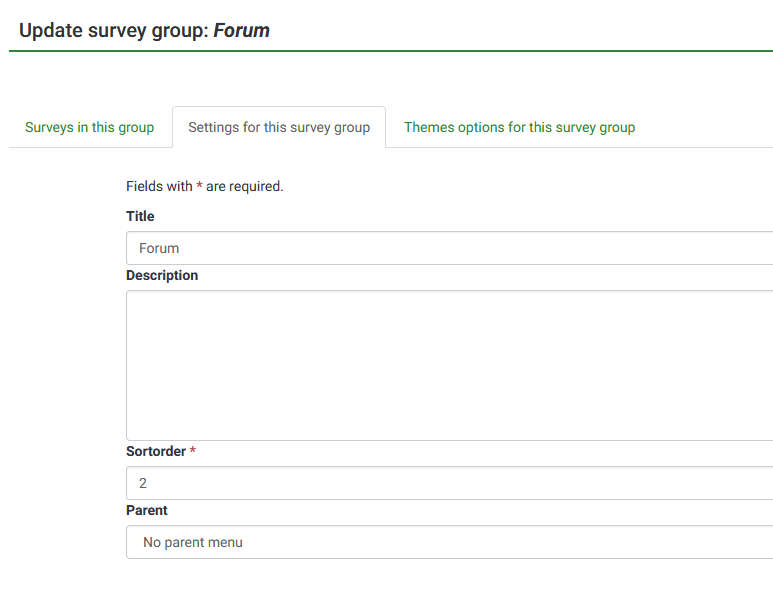Click the 'No parent menu' selected option
Viewport: 773px width, 589px height.
click(x=193, y=542)
